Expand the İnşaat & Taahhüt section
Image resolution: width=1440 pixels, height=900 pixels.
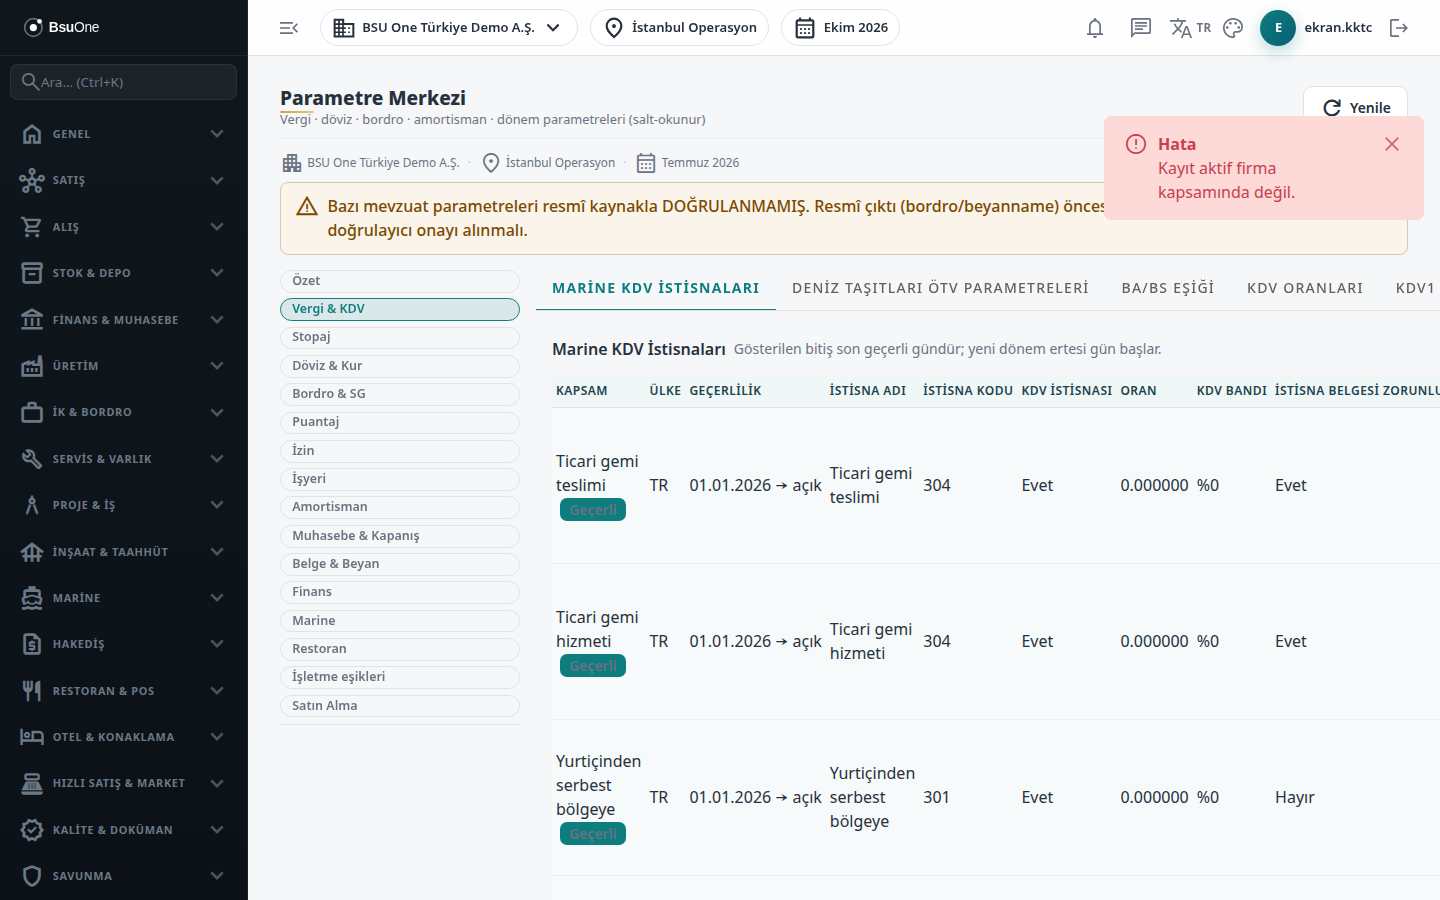point(124,552)
